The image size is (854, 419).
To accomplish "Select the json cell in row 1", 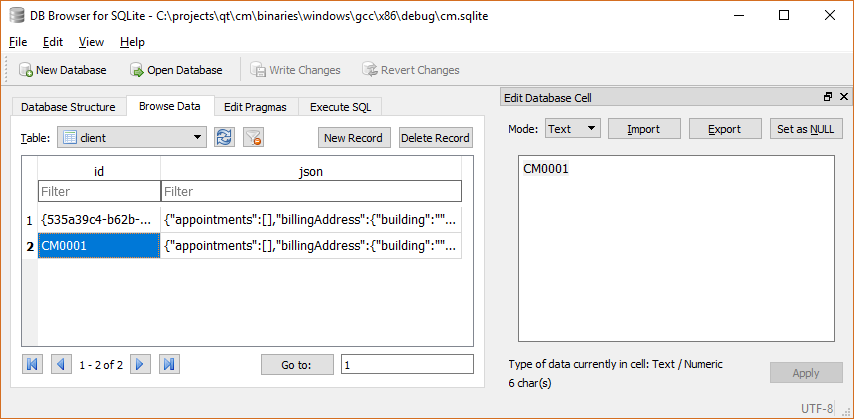I will pos(312,220).
